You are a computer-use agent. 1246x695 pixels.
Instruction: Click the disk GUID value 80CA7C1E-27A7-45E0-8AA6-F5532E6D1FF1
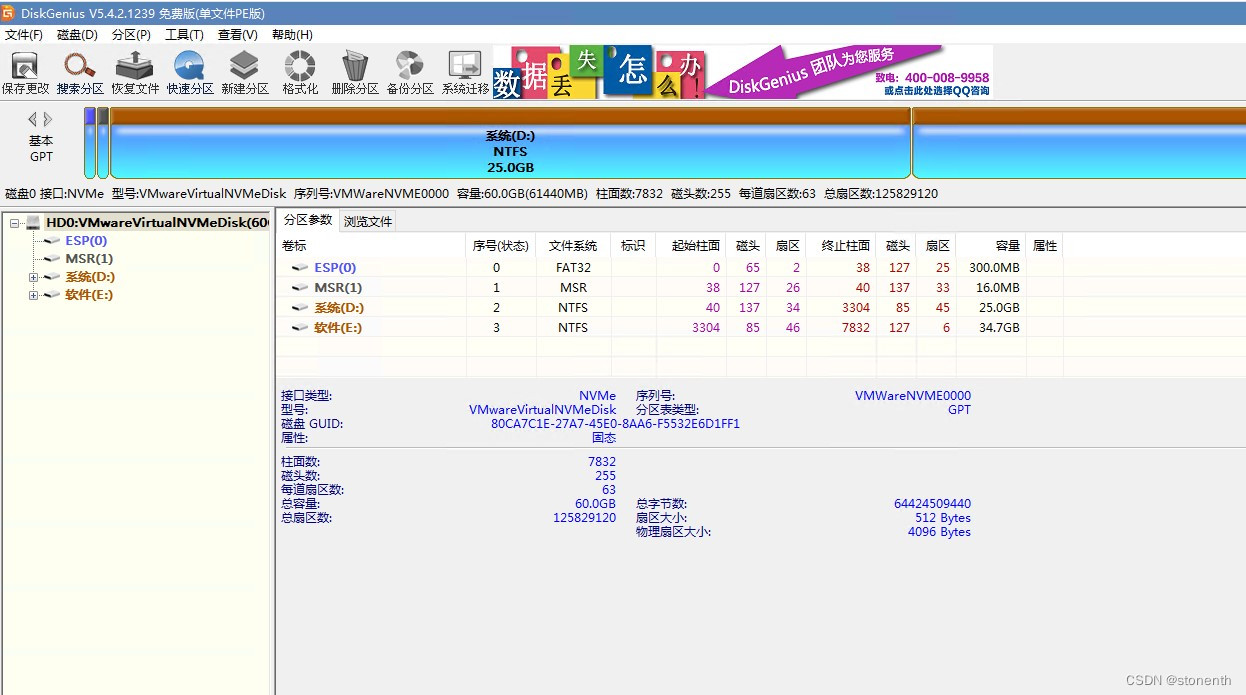click(x=615, y=424)
